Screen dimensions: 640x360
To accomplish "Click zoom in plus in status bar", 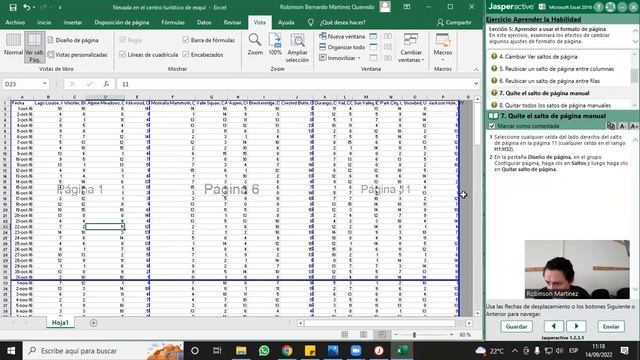I will click(451, 335).
